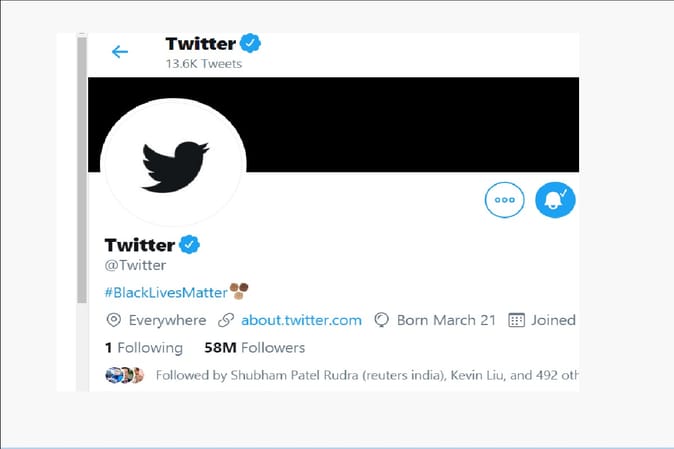Click the chain link icon

pyautogui.click(x=225, y=320)
